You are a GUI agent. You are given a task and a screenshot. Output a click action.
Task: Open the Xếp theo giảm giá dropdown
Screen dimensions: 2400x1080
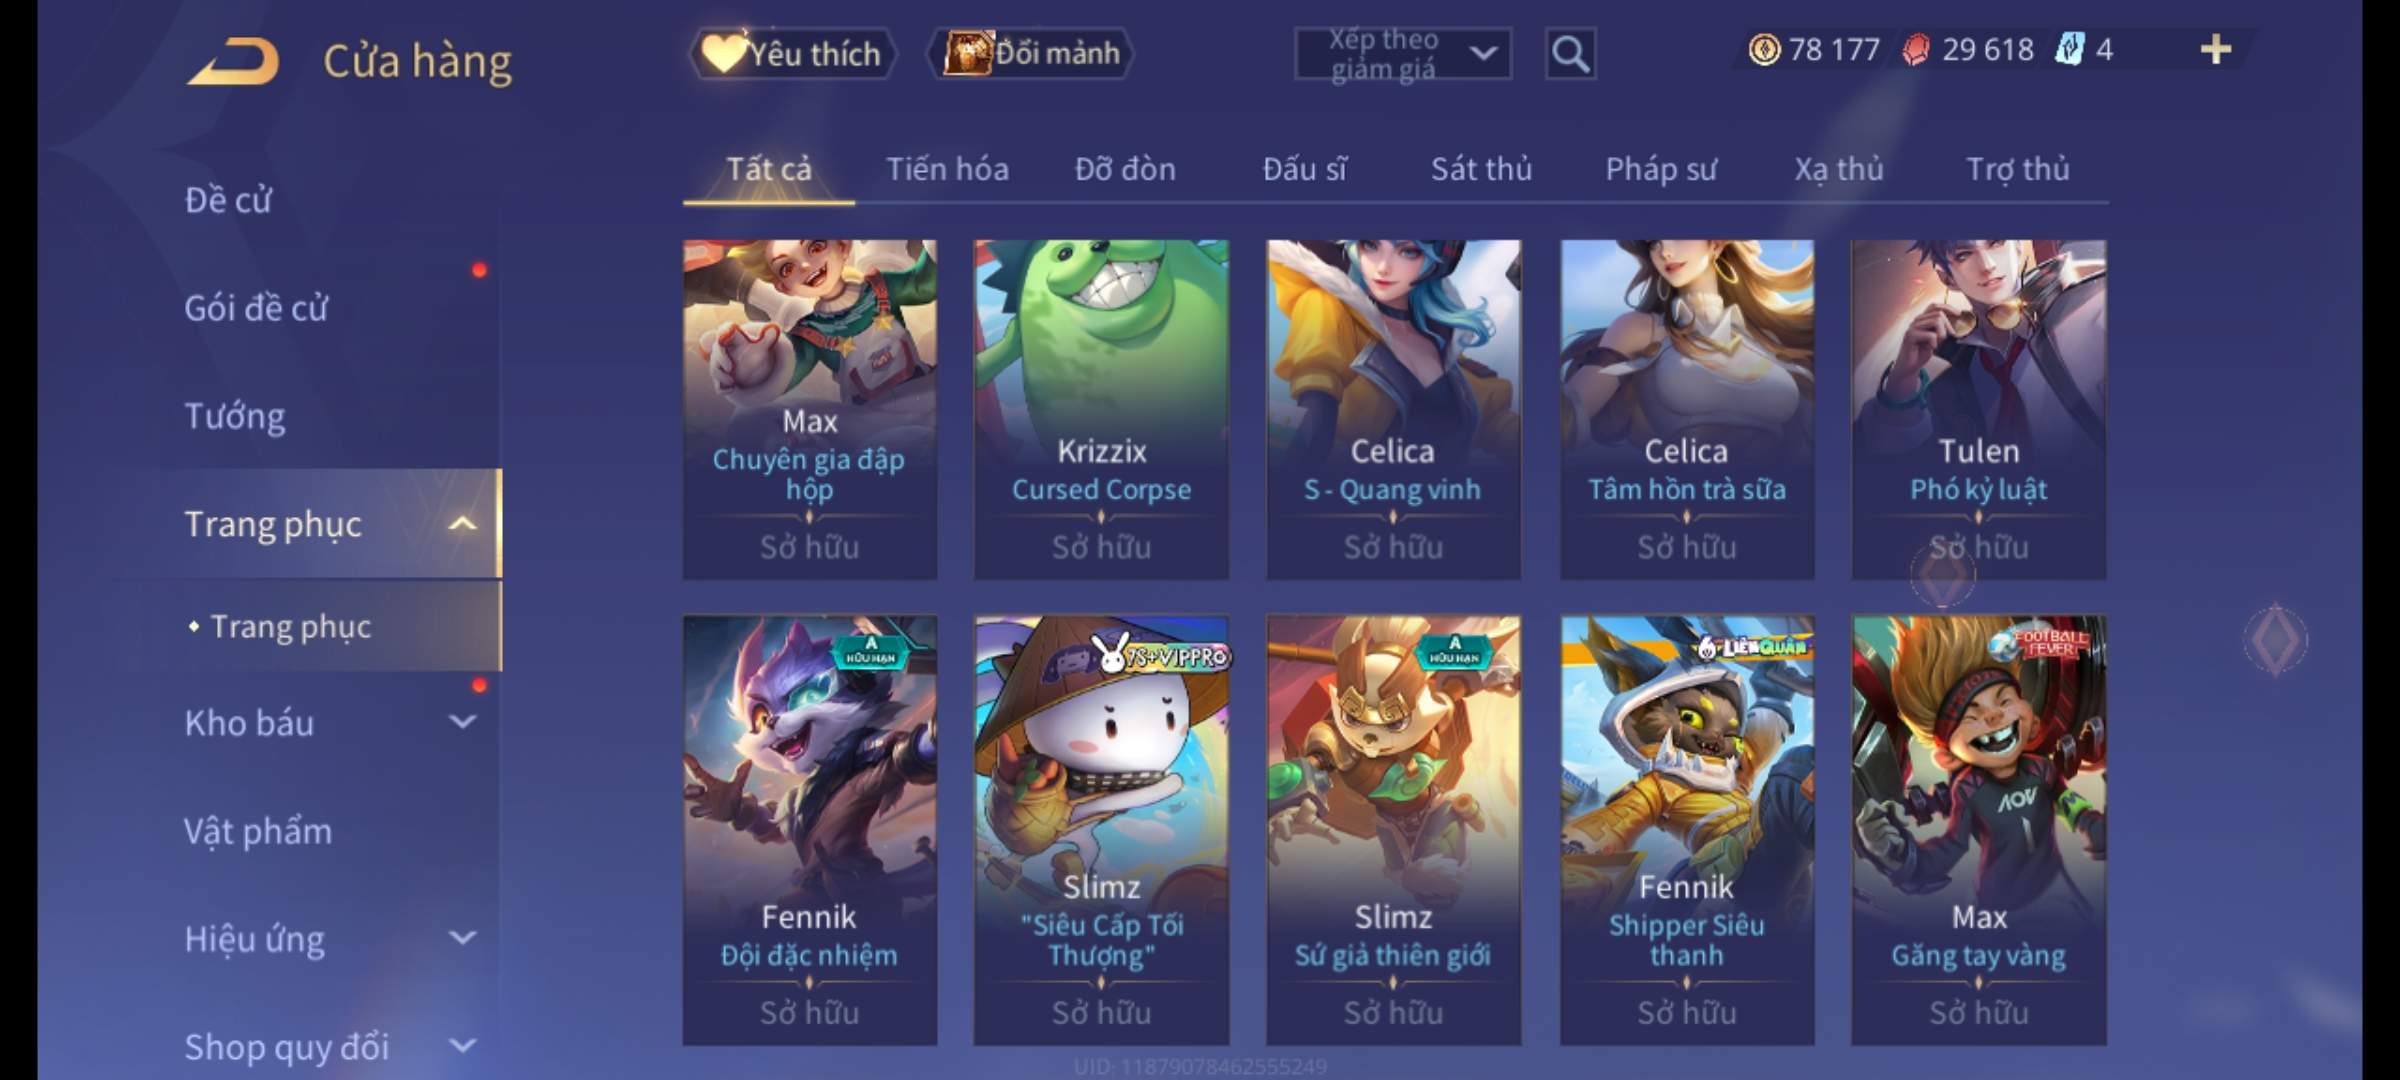pyautogui.click(x=1403, y=54)
